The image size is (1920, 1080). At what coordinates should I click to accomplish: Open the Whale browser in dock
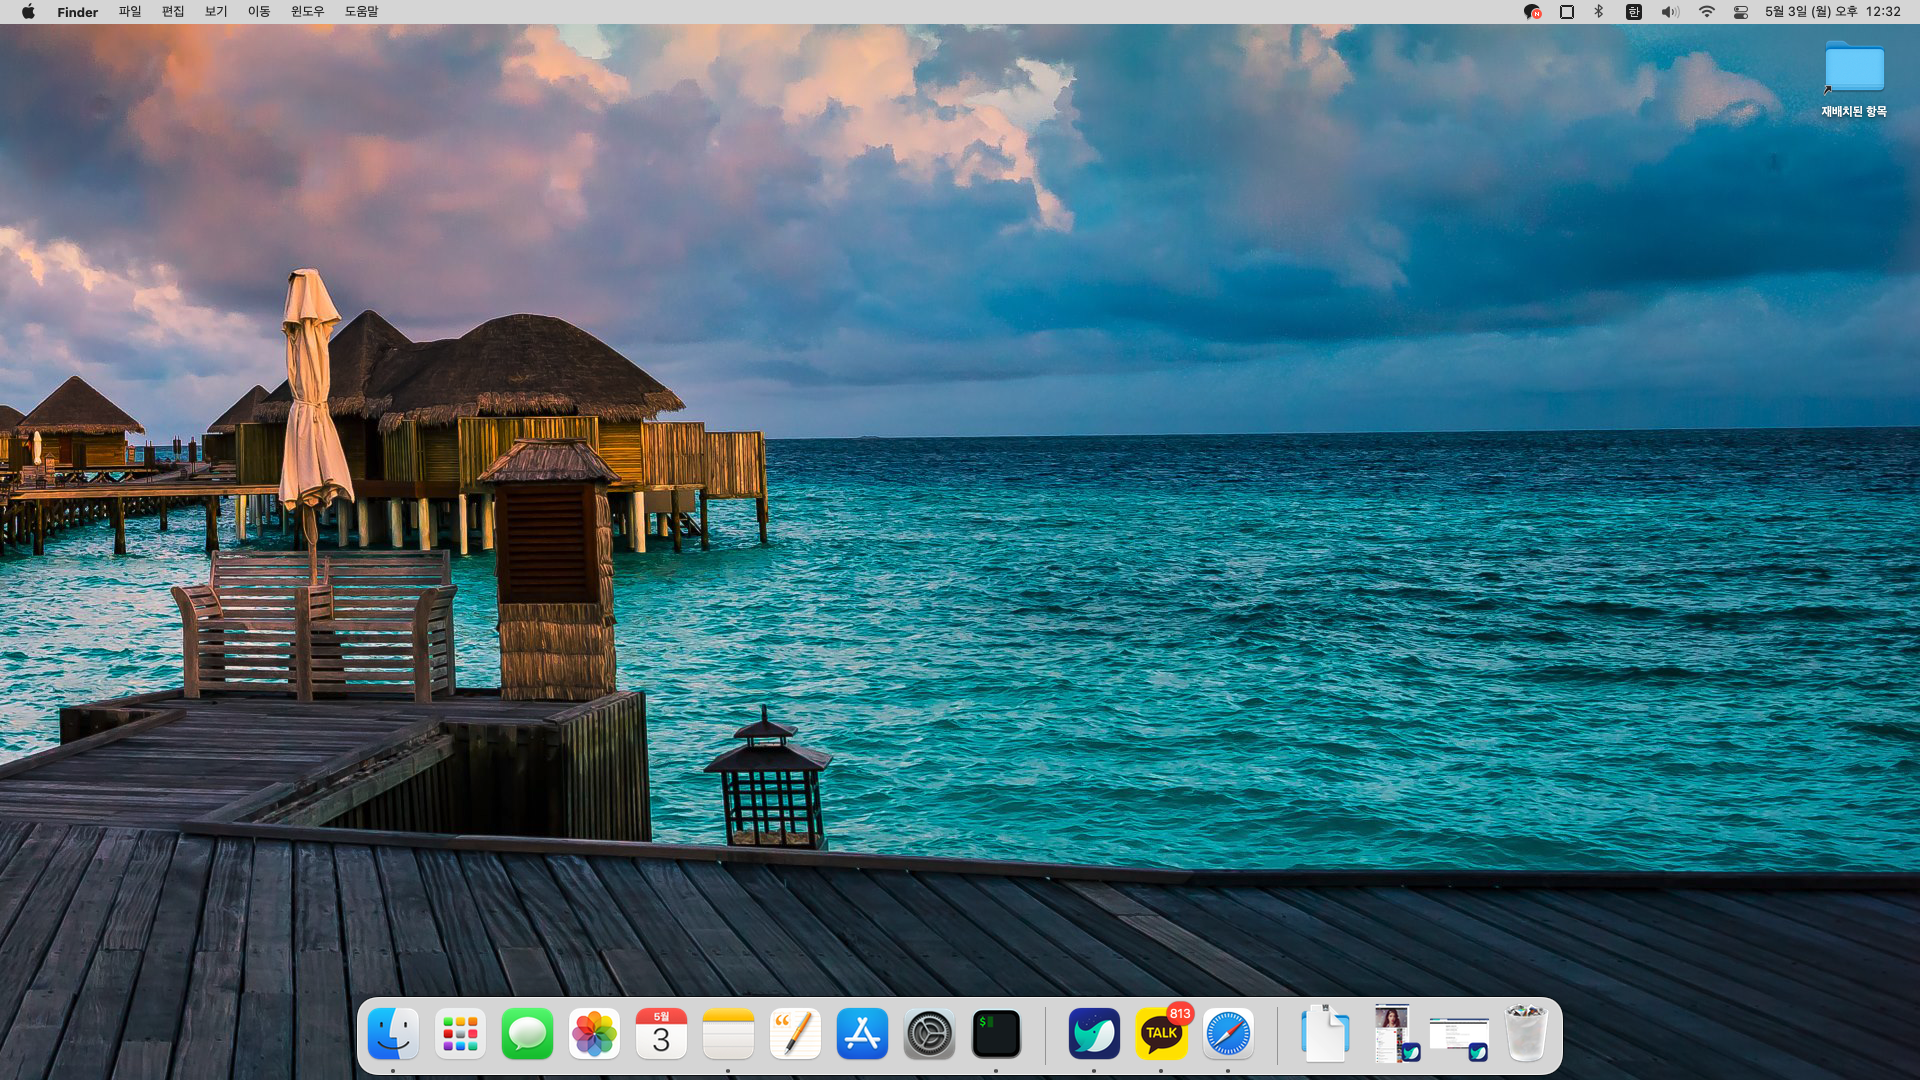(1094, 1034)
